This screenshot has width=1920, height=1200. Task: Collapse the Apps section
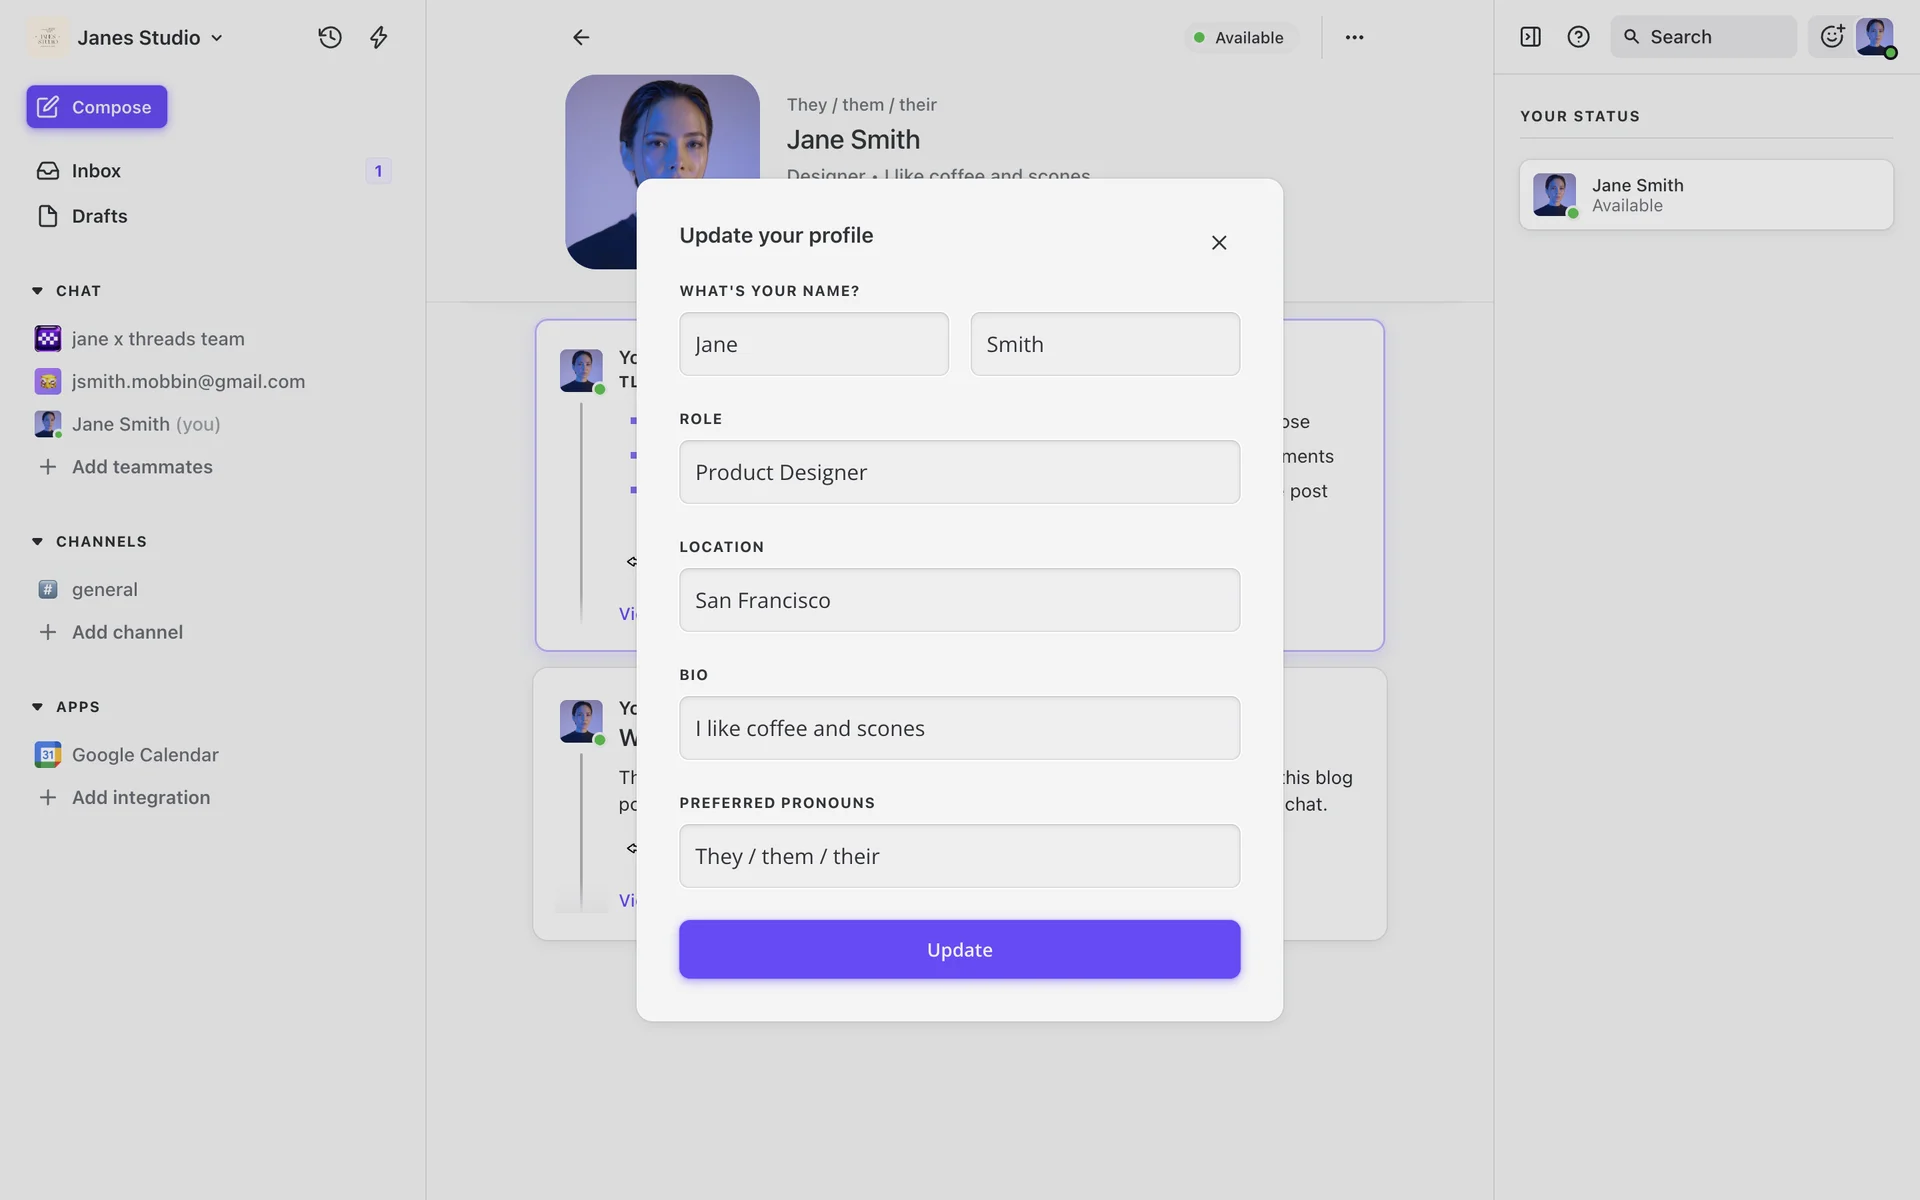click(38, 707)
